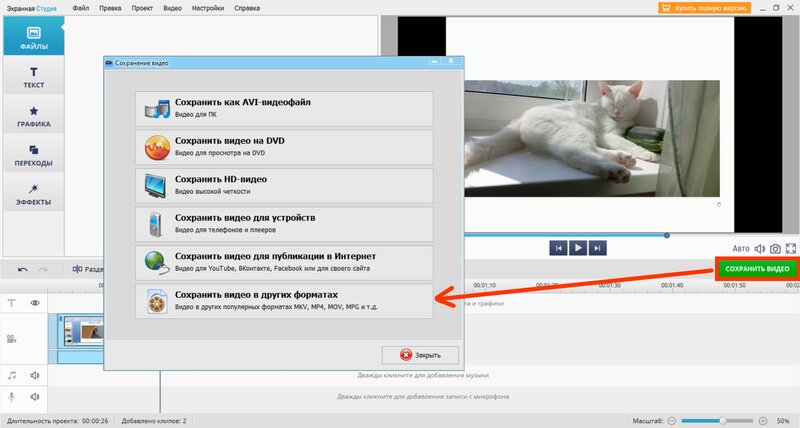Choose Сохранить HD-видео option
Viewport: 800px width, 428px height.
click(284, 186)
